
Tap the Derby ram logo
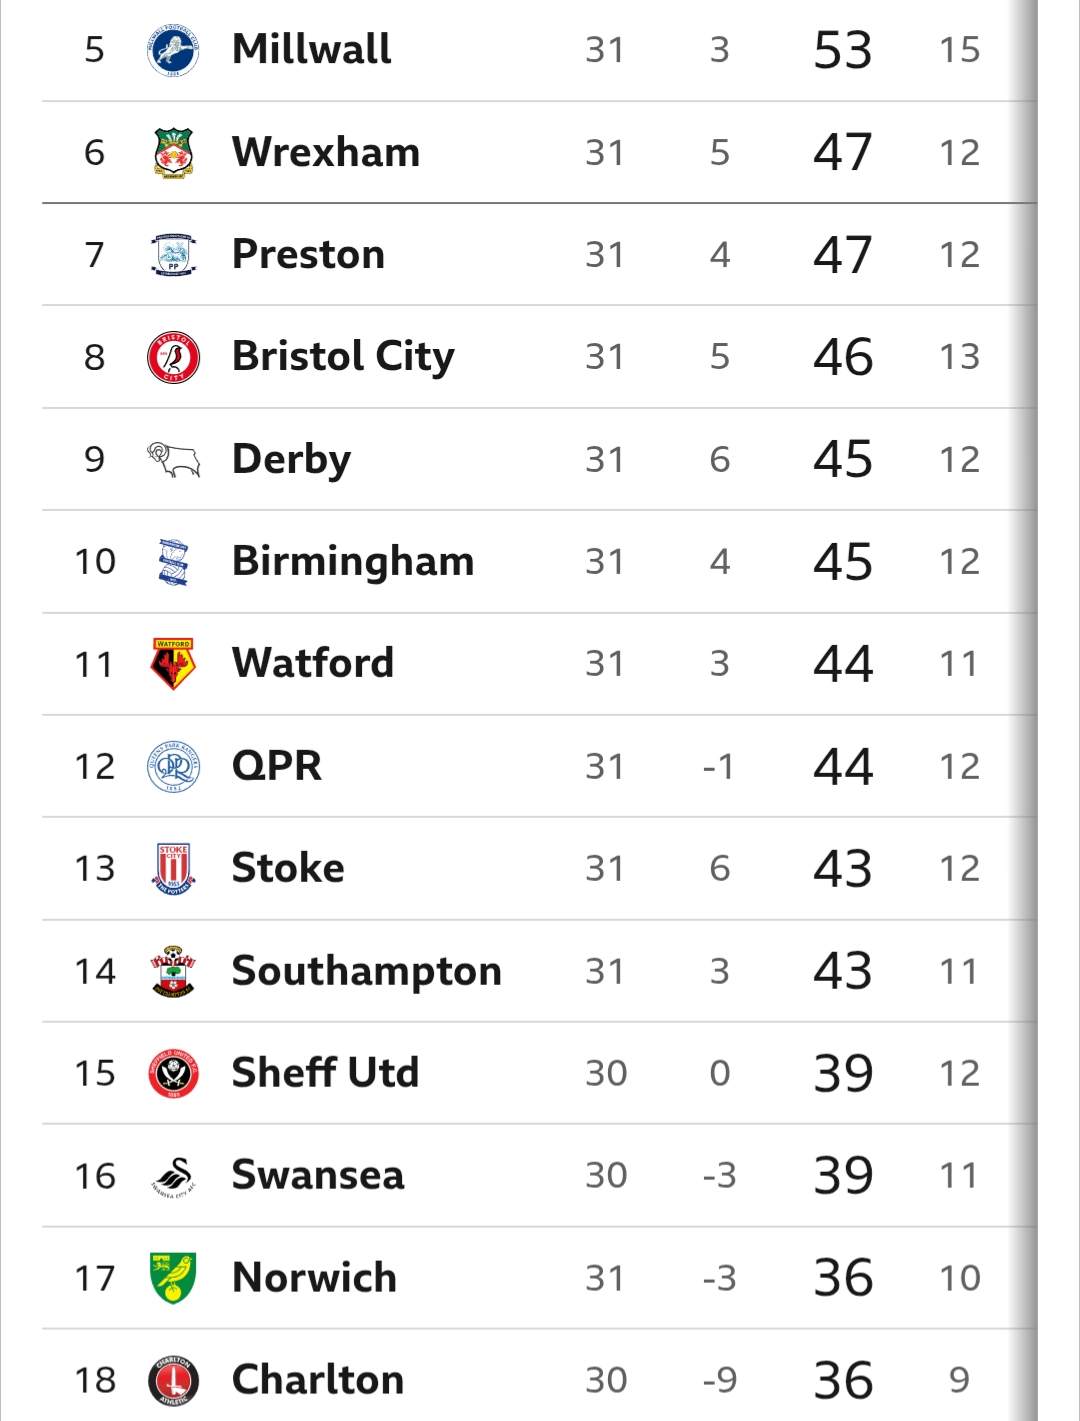(173, 460)
